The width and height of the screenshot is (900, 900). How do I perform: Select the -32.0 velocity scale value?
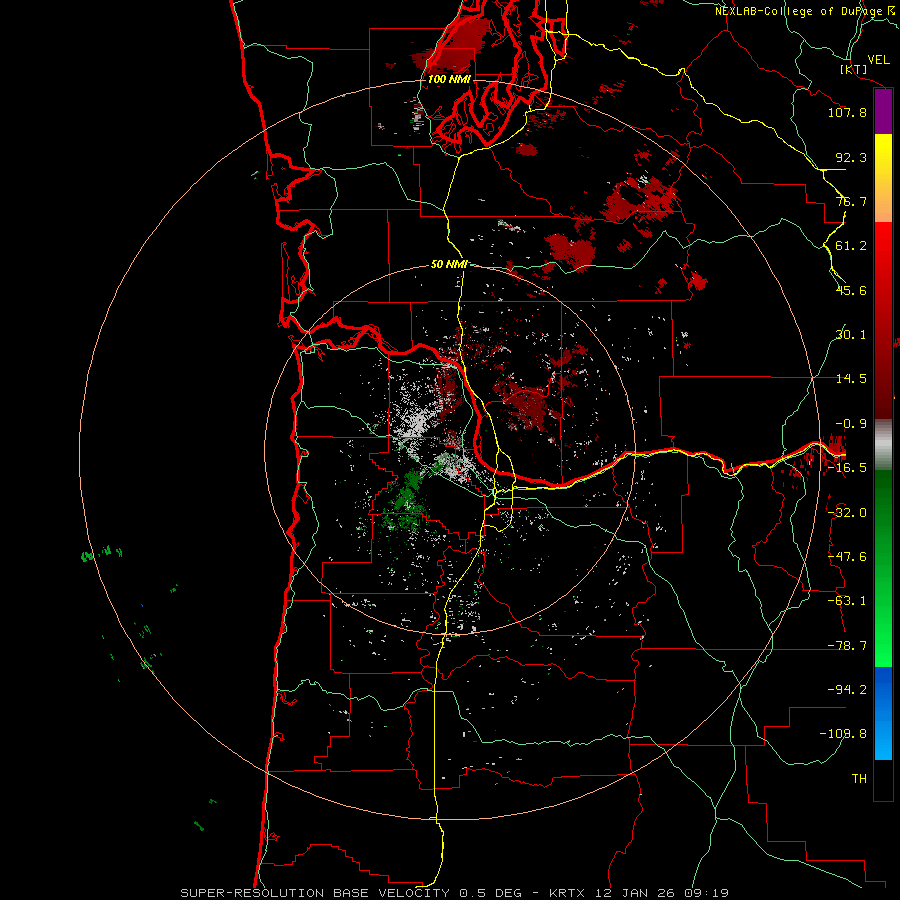[x=847, y=513]
